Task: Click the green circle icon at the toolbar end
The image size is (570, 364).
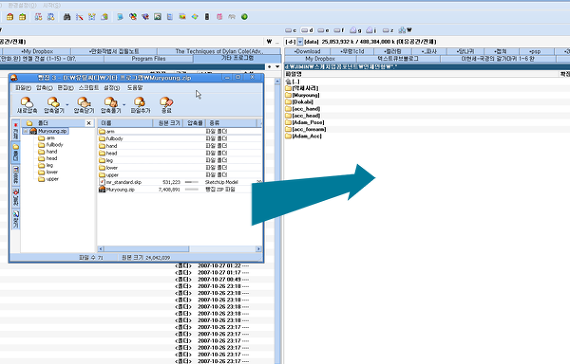Action: point(244,17)
